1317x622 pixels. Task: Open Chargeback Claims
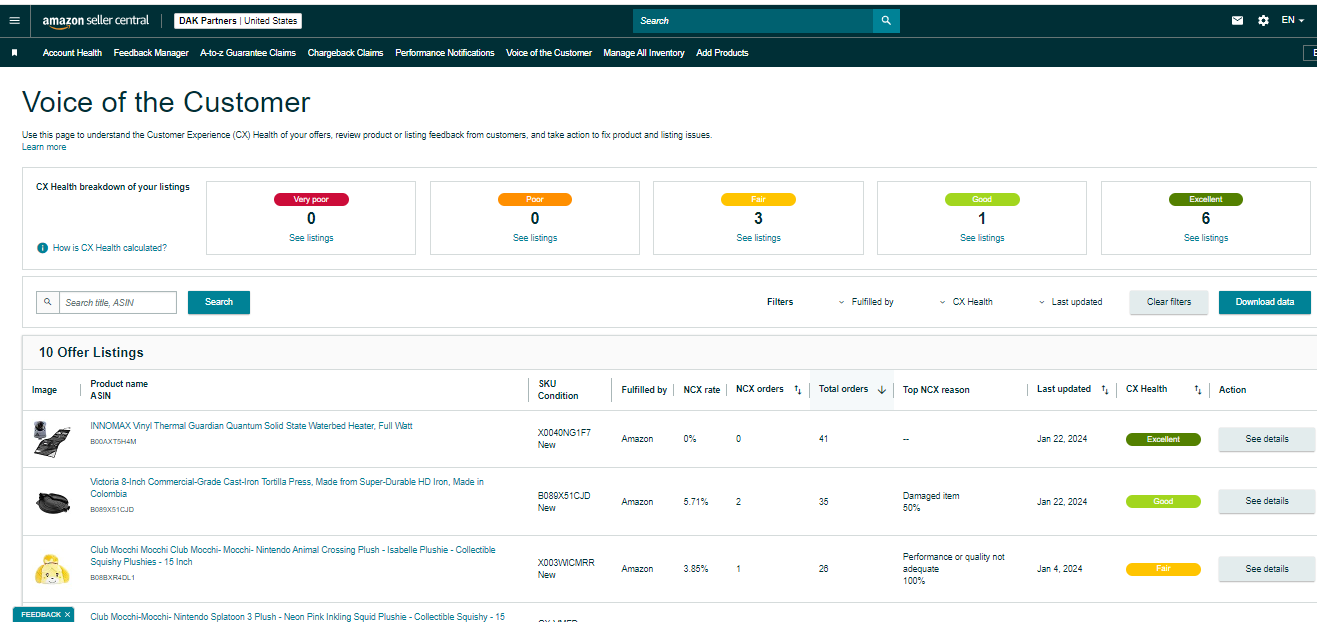click(x=345, y=53)
